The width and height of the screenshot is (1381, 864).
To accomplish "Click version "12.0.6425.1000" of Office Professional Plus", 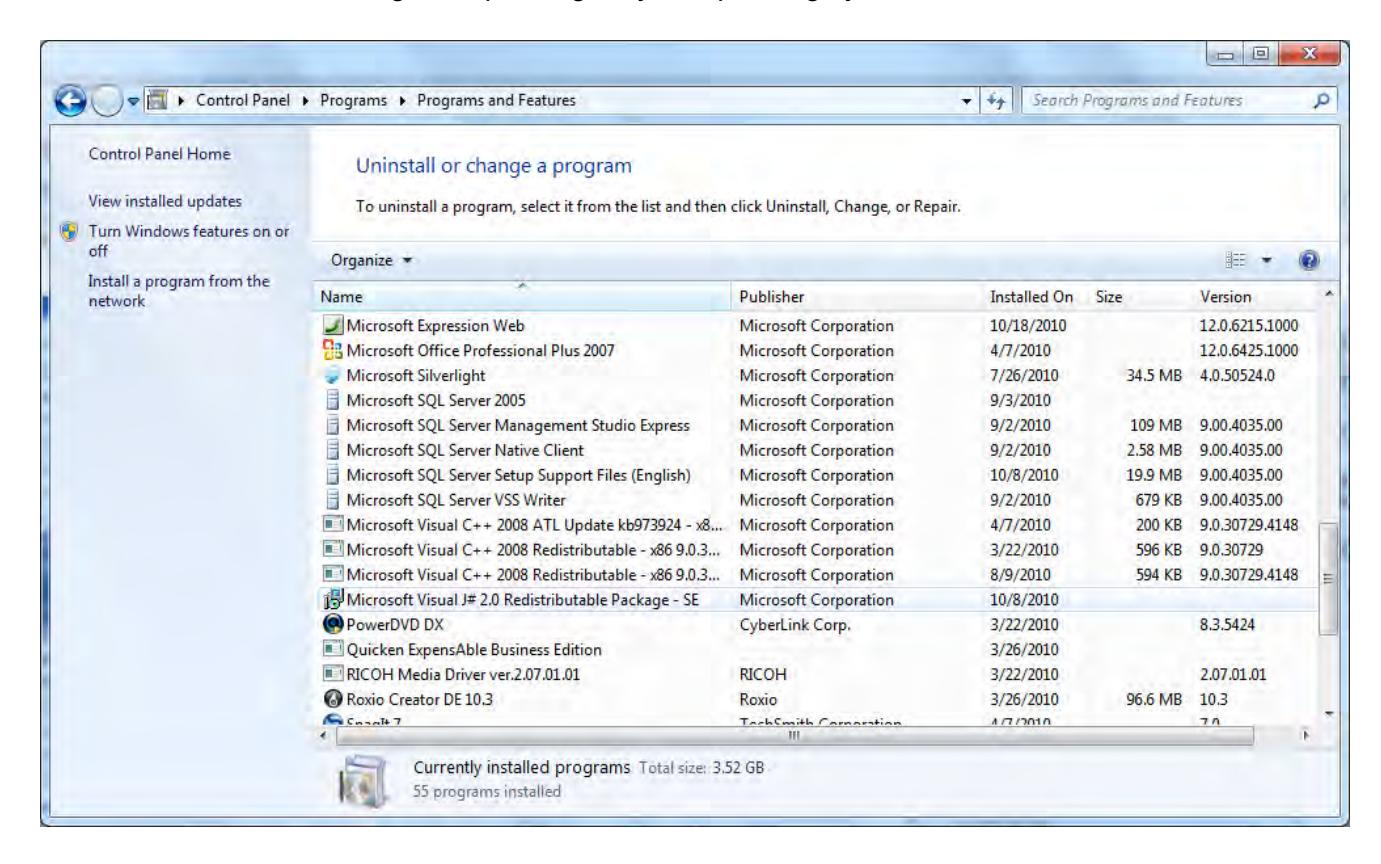I will point(1248,350).
